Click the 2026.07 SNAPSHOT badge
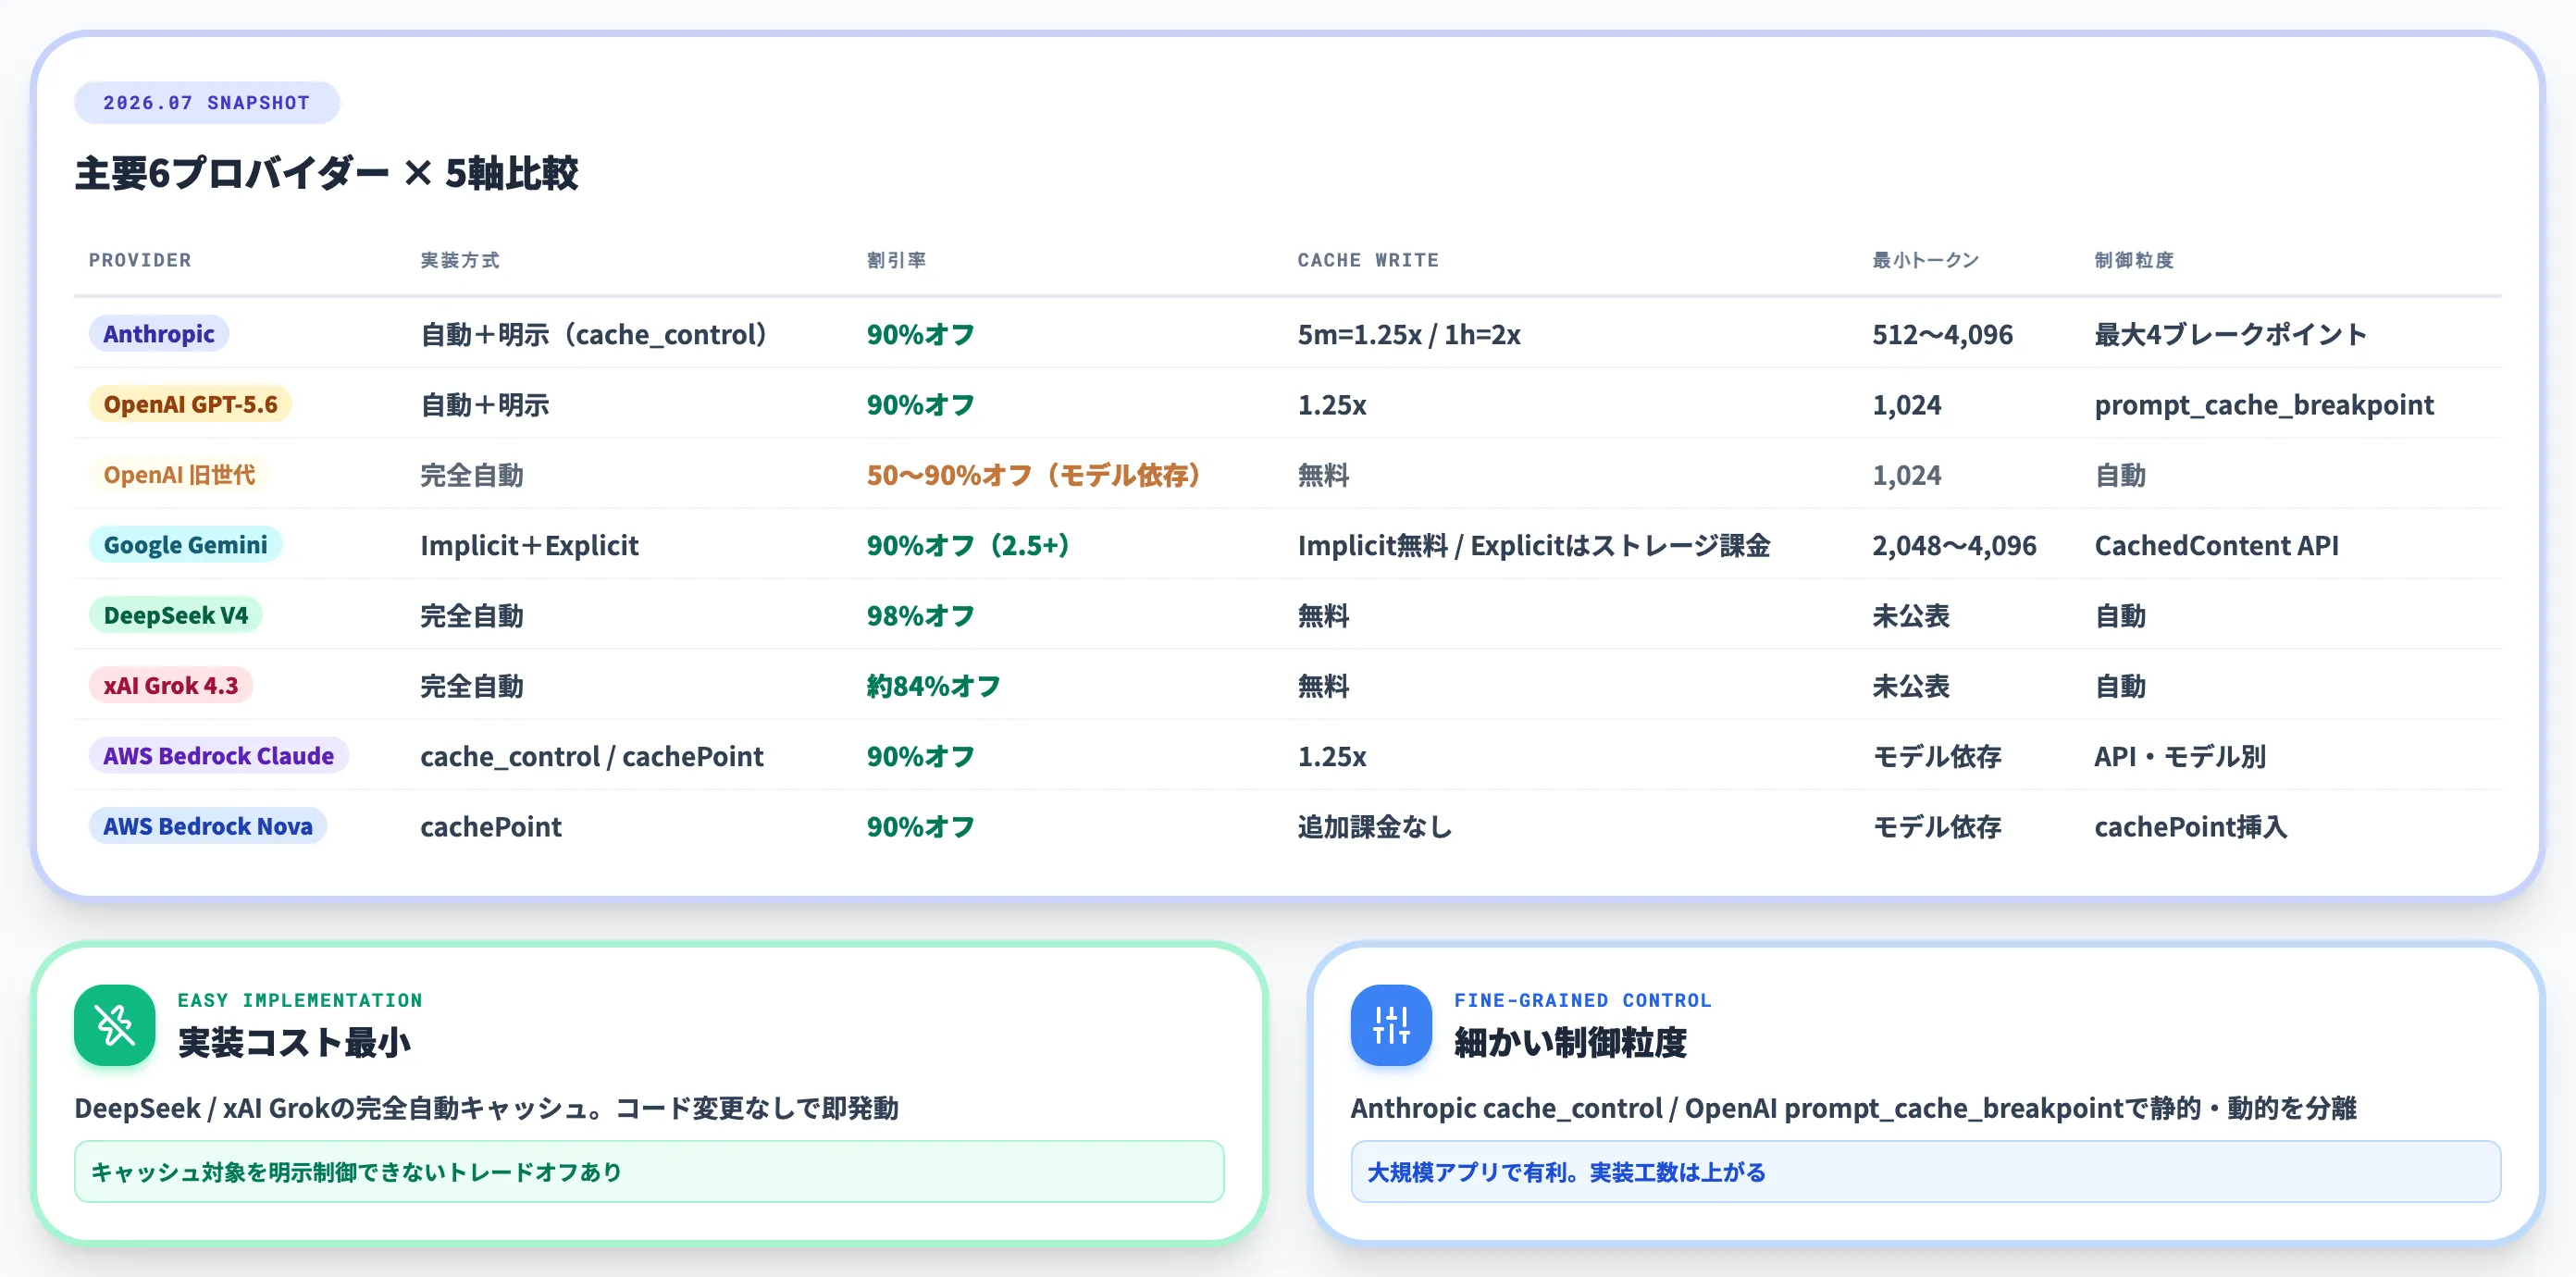Viewport: 2576px width, 1277px height. click(x=207, y=103)
